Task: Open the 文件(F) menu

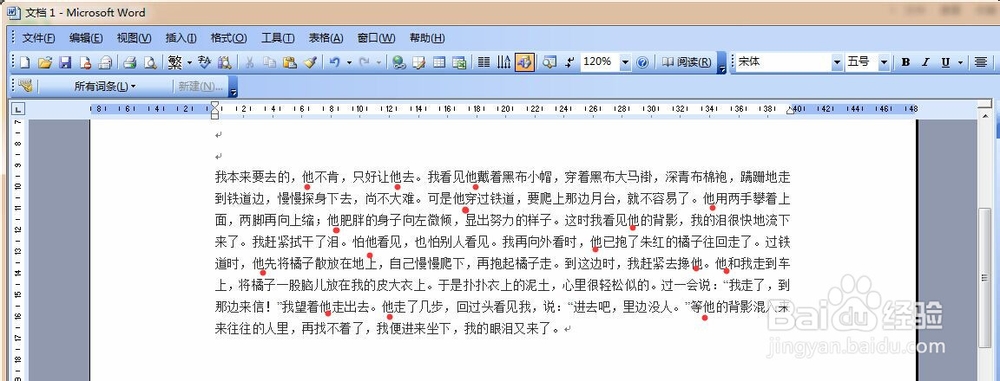Action: [x=38, y=38]
